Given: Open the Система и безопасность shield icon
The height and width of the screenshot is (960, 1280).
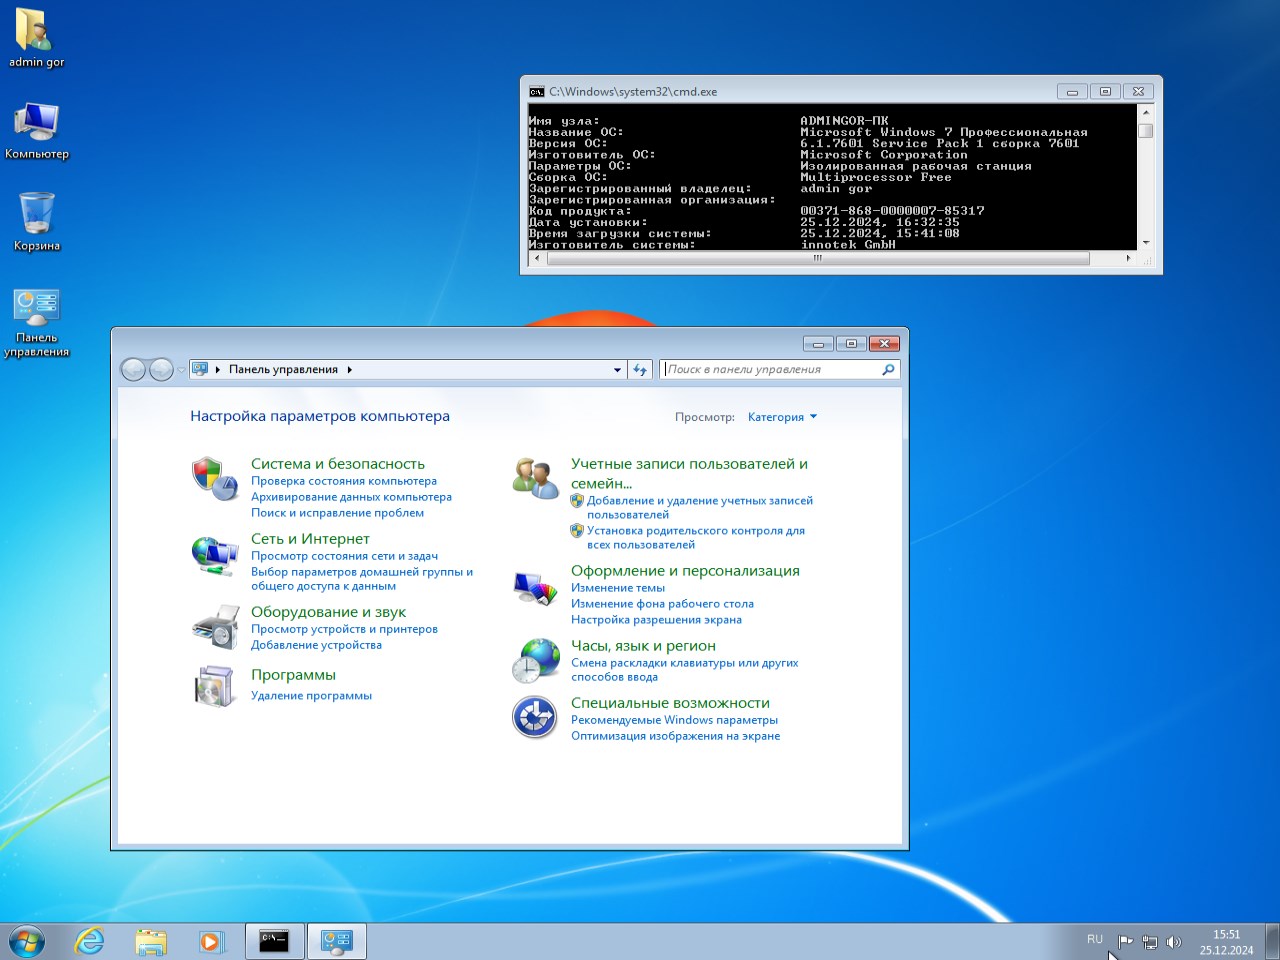Looking at the screenshot, I should coord(214,478).
